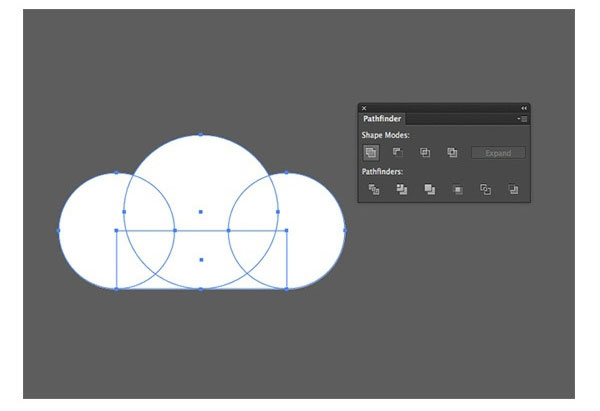Click the rightmost anchor of the right circle

click(345, 230)
